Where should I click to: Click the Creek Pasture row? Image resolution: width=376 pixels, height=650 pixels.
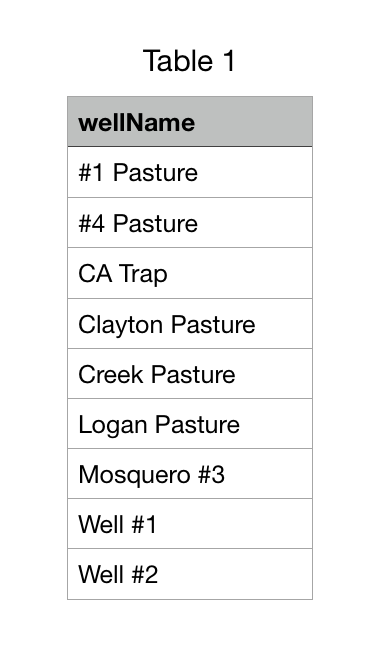190,374
